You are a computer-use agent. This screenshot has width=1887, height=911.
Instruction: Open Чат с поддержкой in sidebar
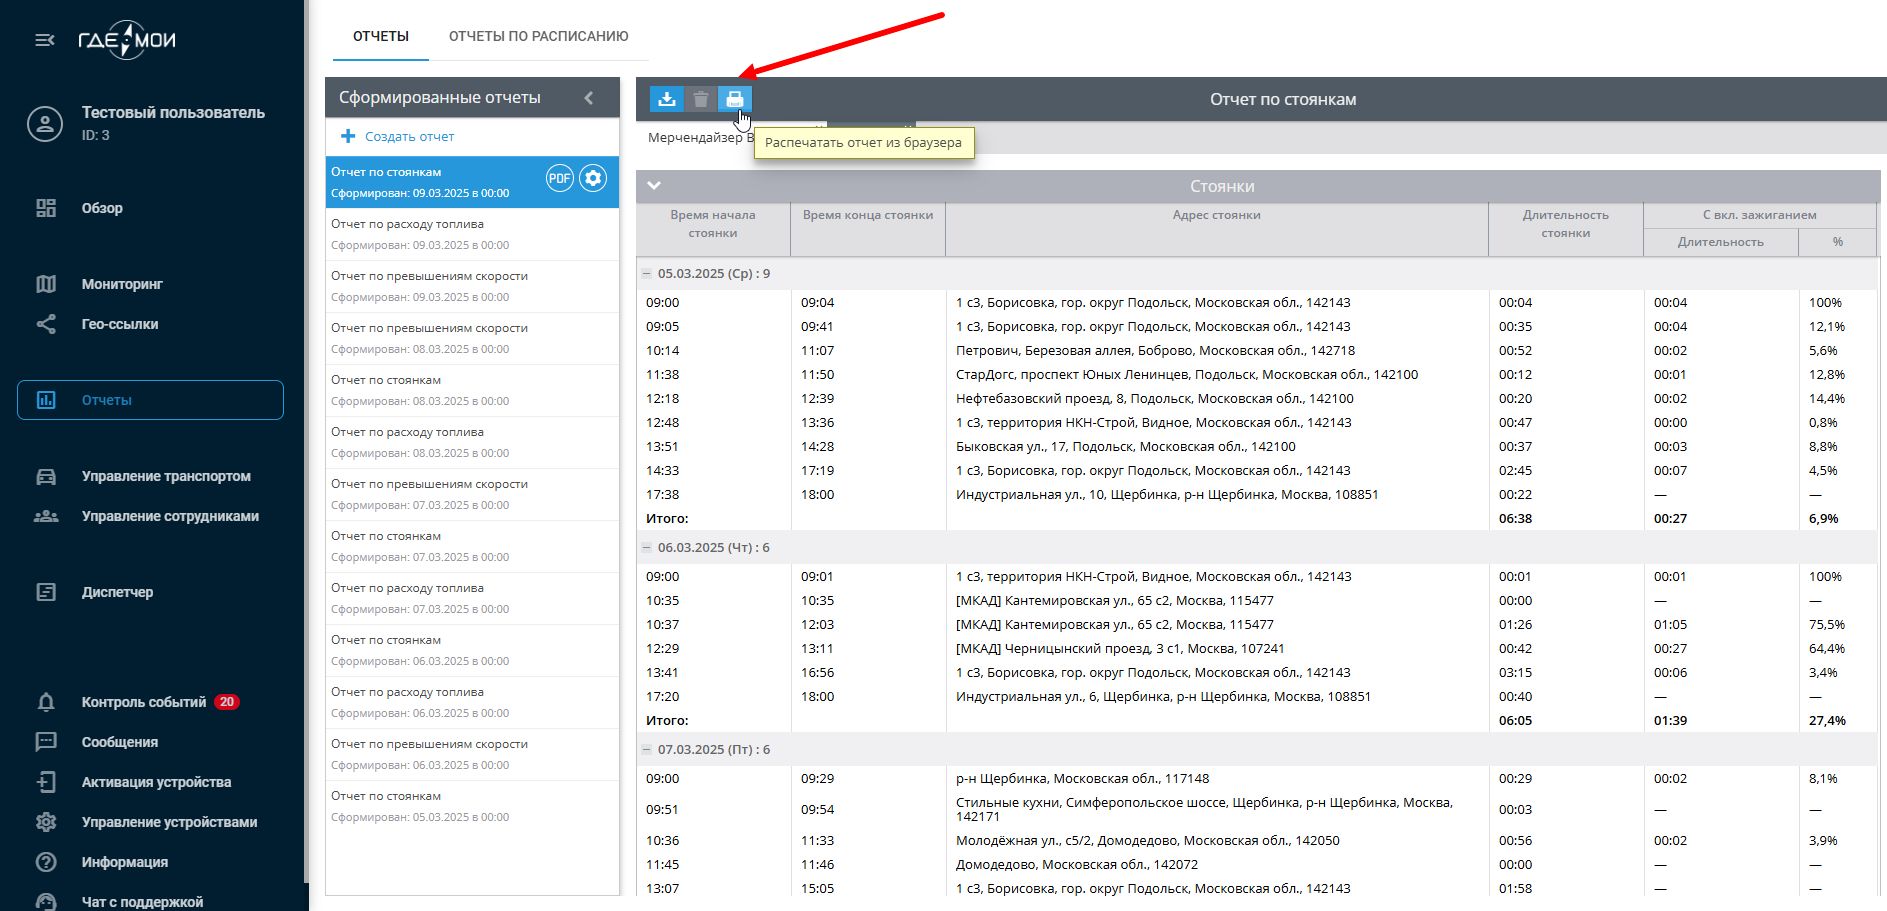coord(142,901)
